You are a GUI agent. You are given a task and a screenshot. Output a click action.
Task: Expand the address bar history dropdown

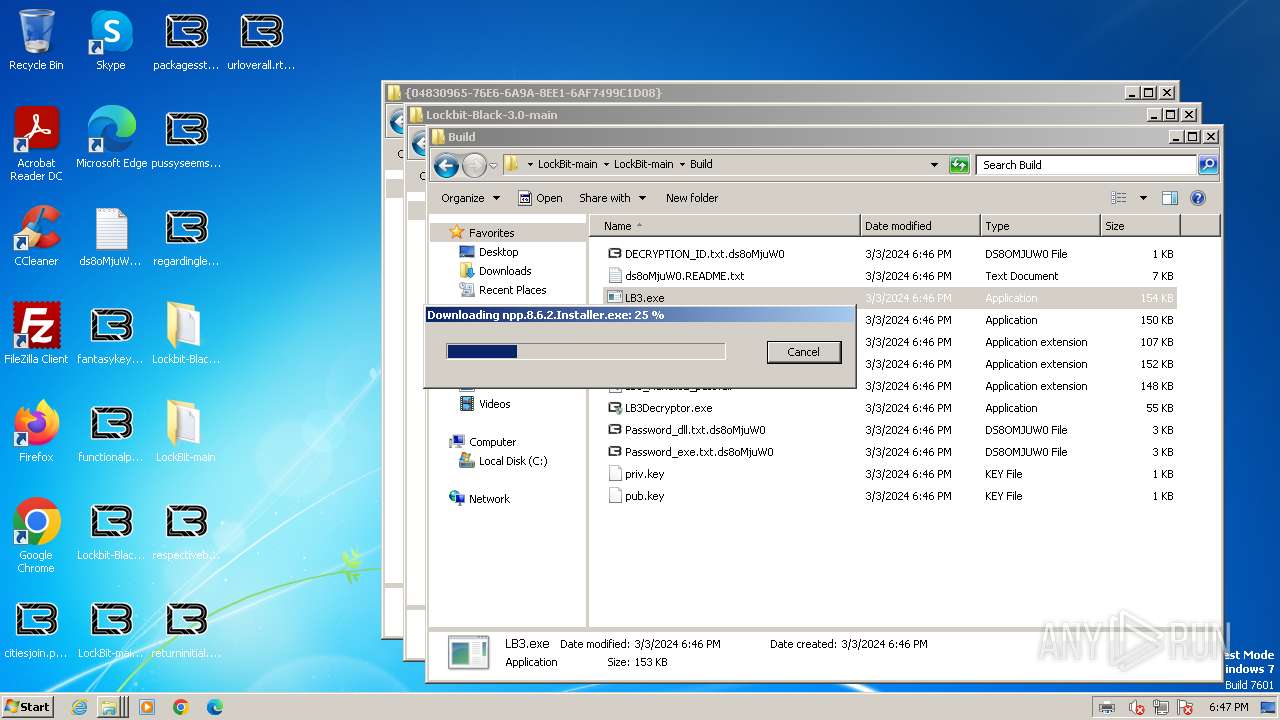coord(934,165)
